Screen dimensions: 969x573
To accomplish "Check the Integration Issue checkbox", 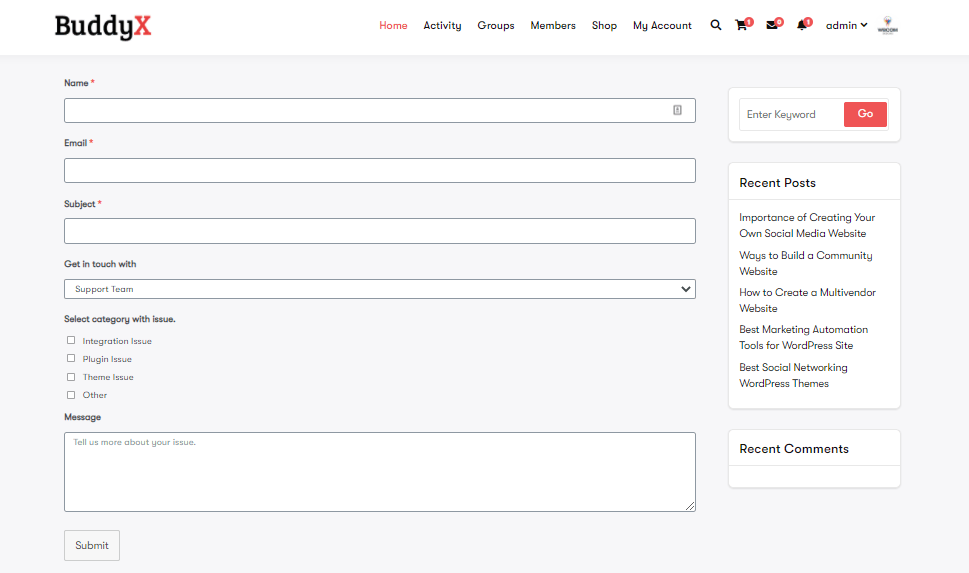I will pyautogui.click(x=71, y=341).
